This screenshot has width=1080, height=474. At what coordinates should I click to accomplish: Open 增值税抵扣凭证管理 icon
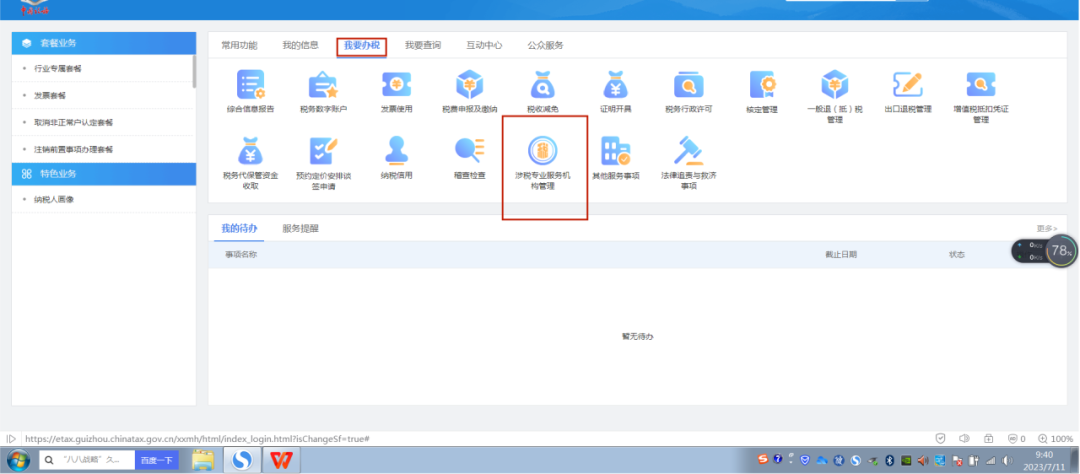981,85
